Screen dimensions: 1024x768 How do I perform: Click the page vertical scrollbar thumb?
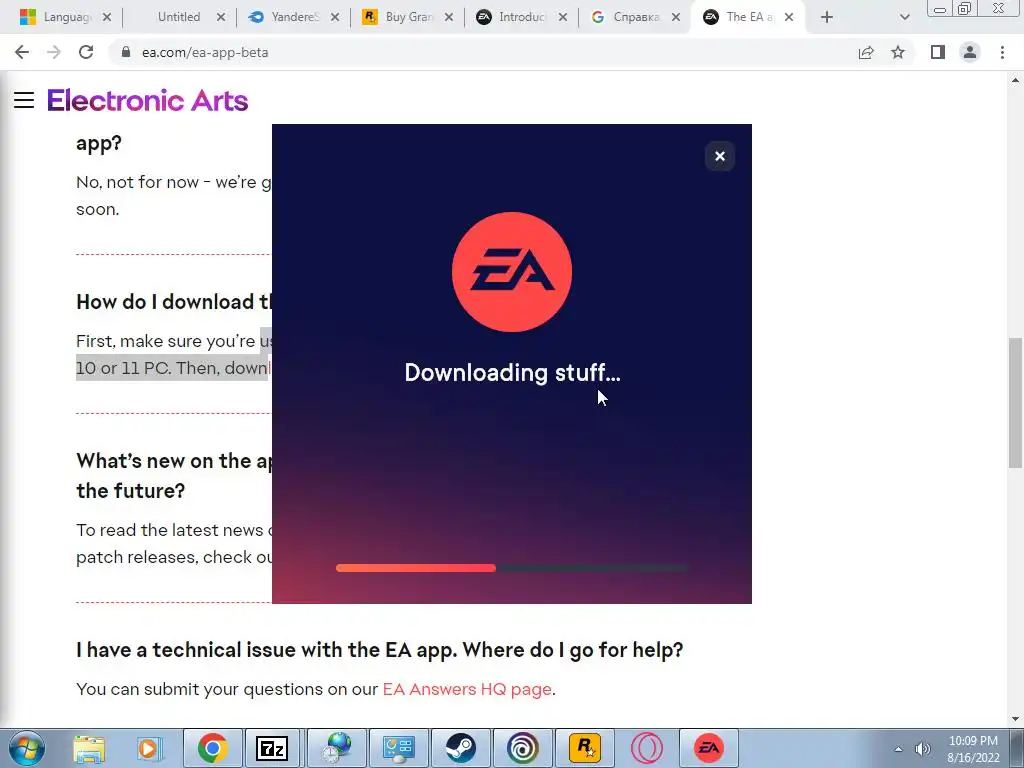1015,402
